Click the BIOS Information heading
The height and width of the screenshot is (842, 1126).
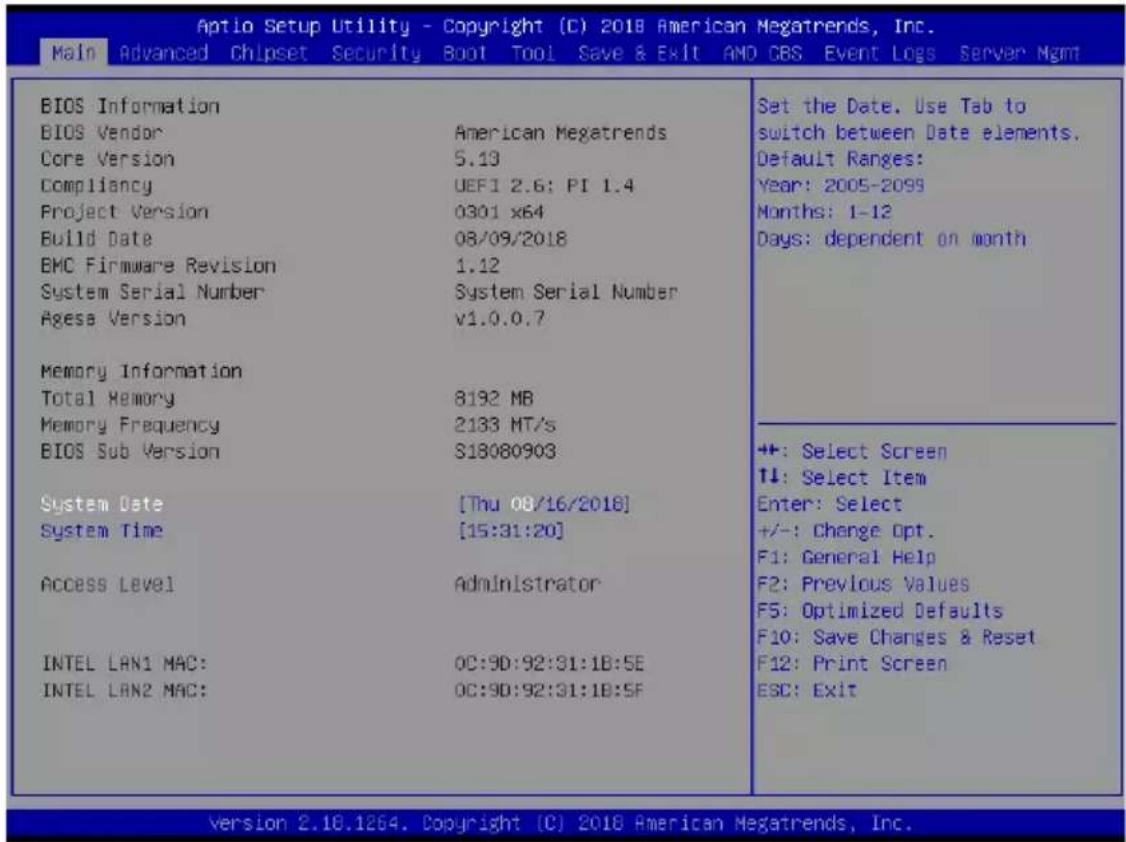pos(130,106)
